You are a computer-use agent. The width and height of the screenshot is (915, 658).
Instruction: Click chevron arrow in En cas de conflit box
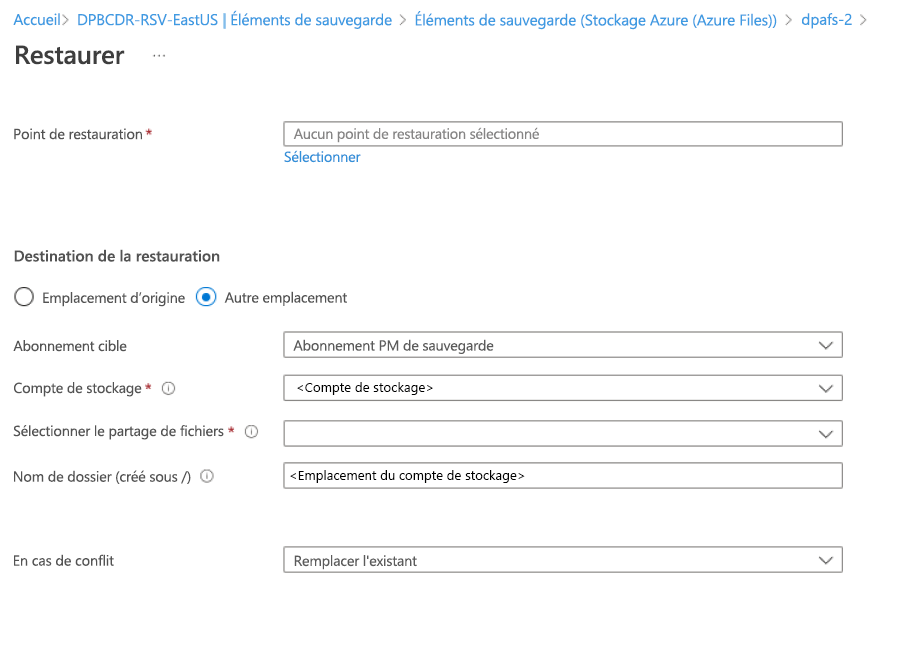825,560
